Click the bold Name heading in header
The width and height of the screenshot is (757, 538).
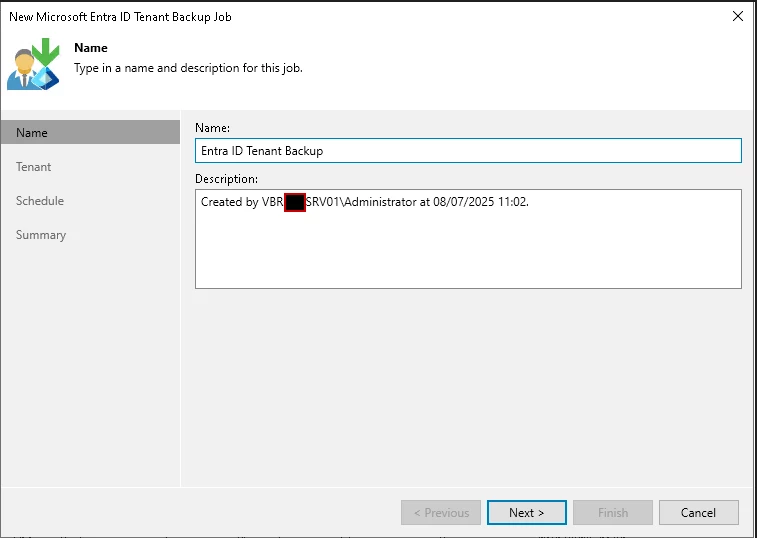pyautogui.click(x=91, y=48)
